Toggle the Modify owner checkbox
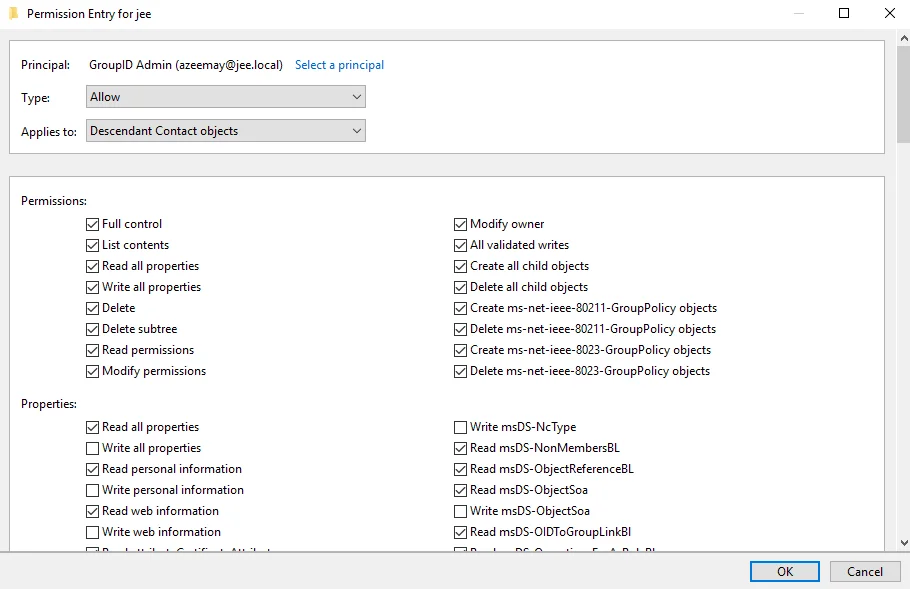Screen dimensions: 910x589 coord(460,224)
